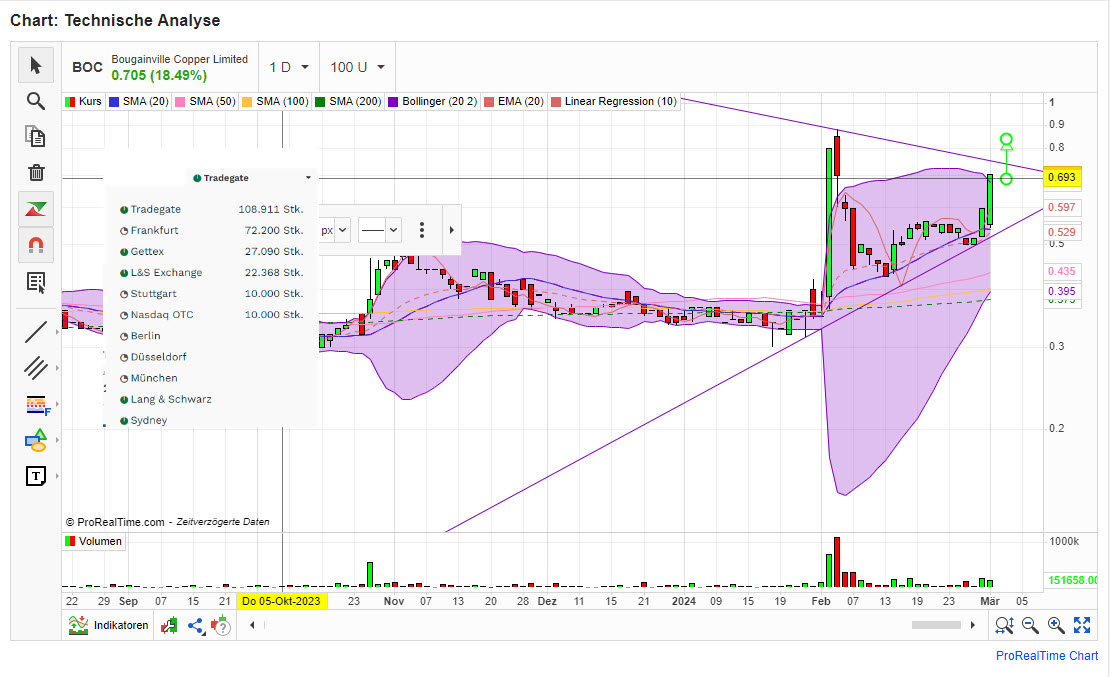Click the horizontal timeline scrollbar thumb

click(936, 625)
